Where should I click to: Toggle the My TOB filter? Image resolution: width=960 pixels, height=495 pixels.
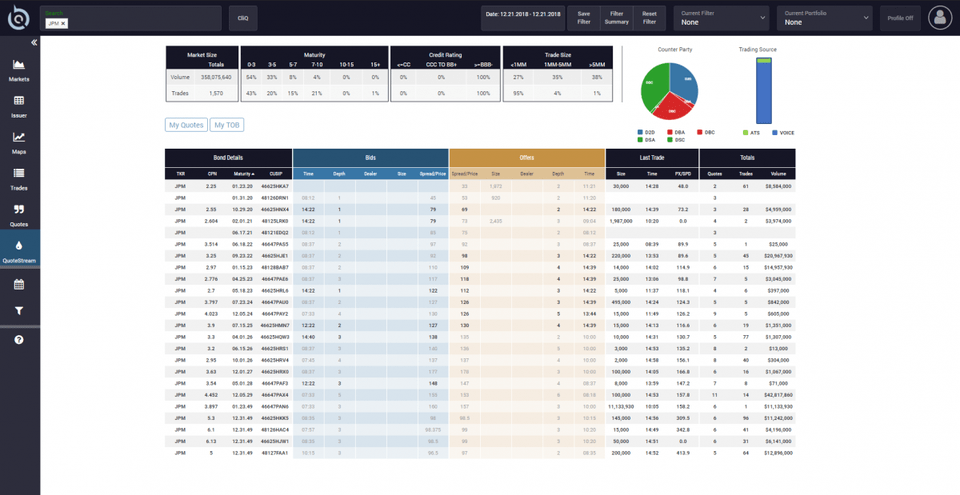point(227,125)
